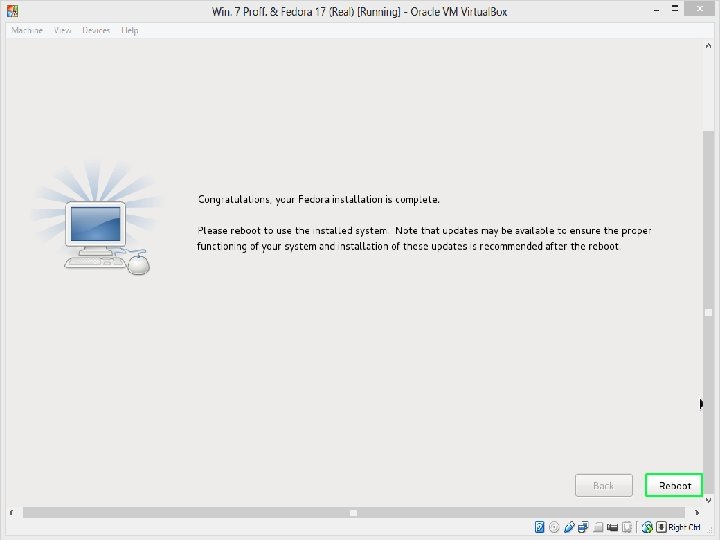
Task: Click the horizontal scrollbar left arrow
Action: 11,512
